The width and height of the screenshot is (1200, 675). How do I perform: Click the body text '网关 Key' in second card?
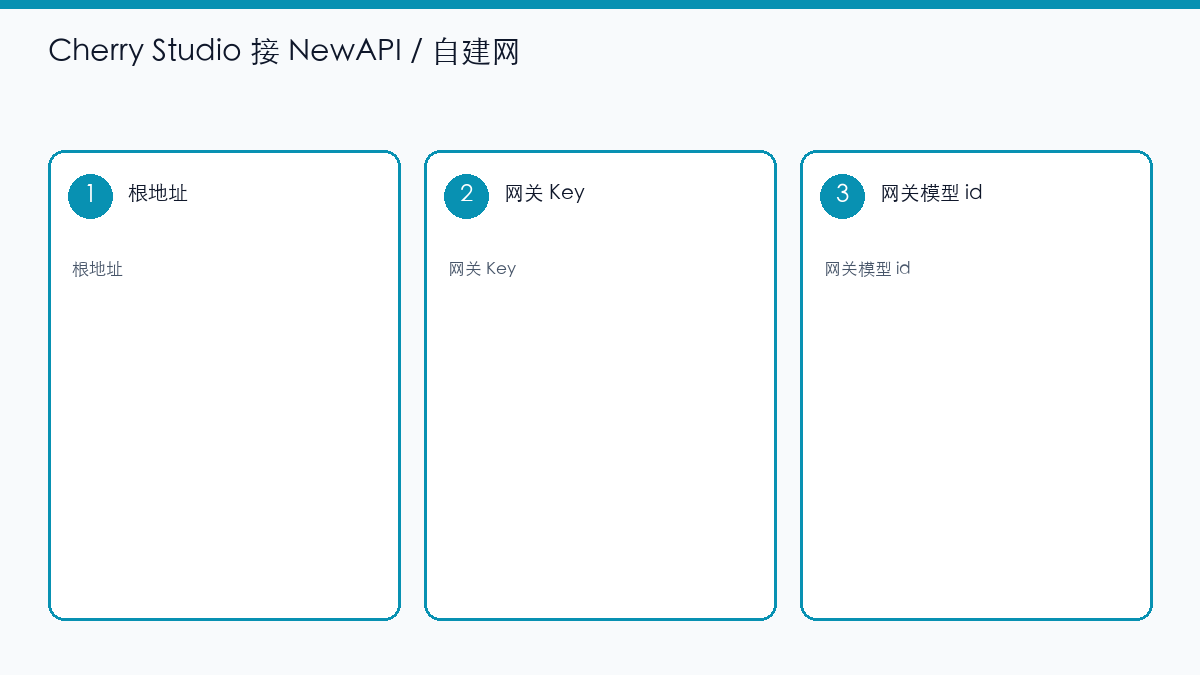pyautogui.click(x=482, y=269)
